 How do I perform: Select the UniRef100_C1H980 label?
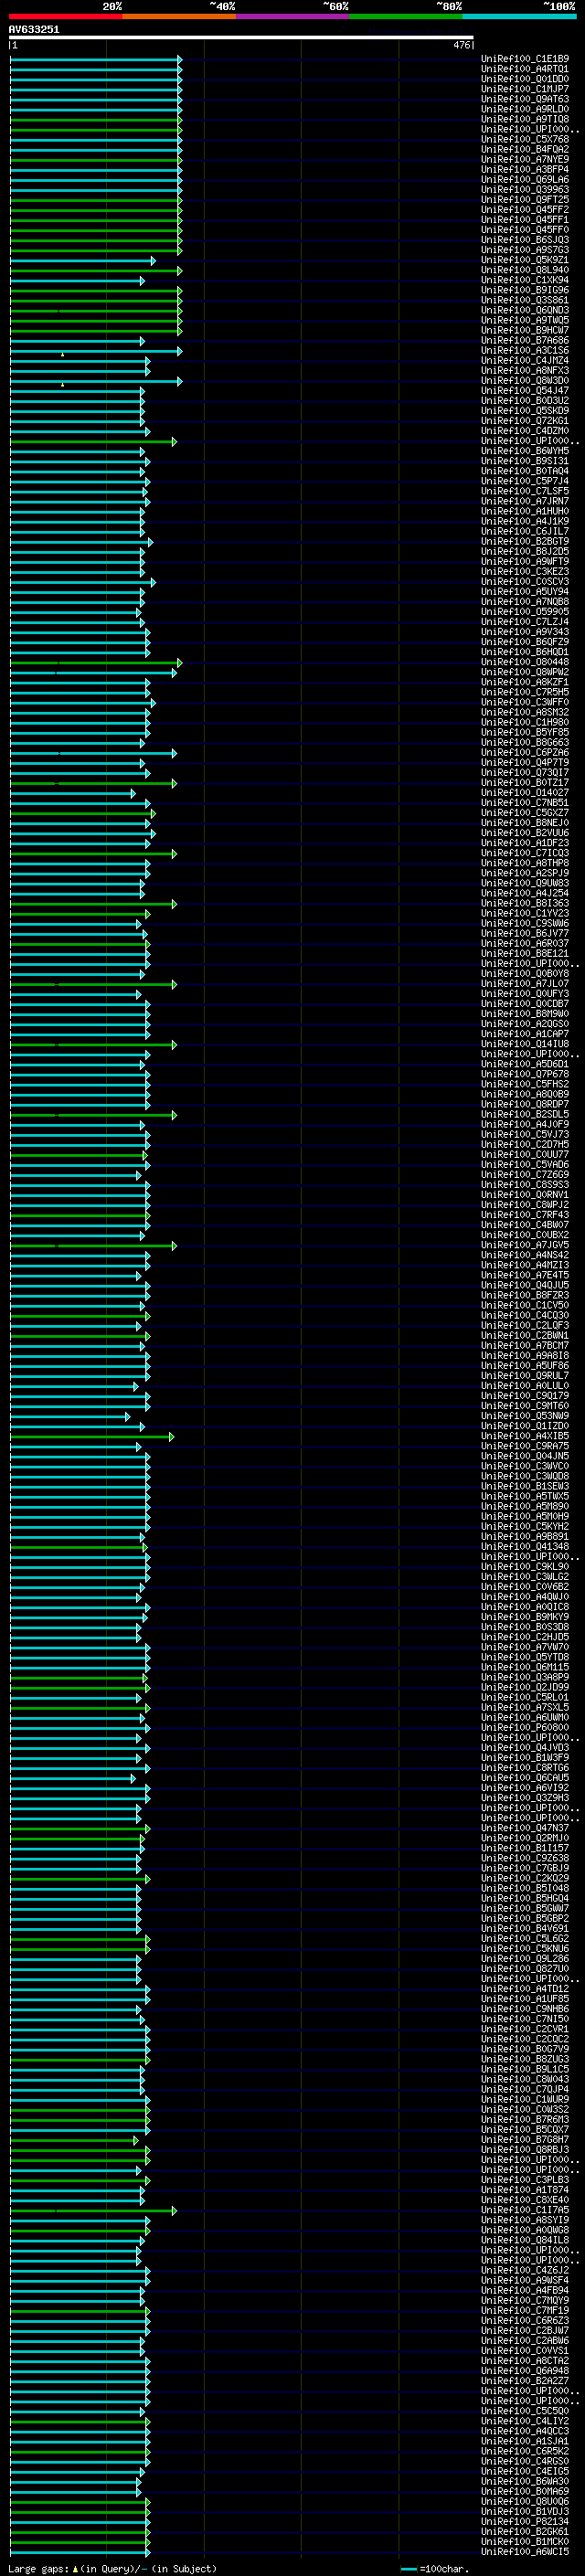(x=525, y=722)
